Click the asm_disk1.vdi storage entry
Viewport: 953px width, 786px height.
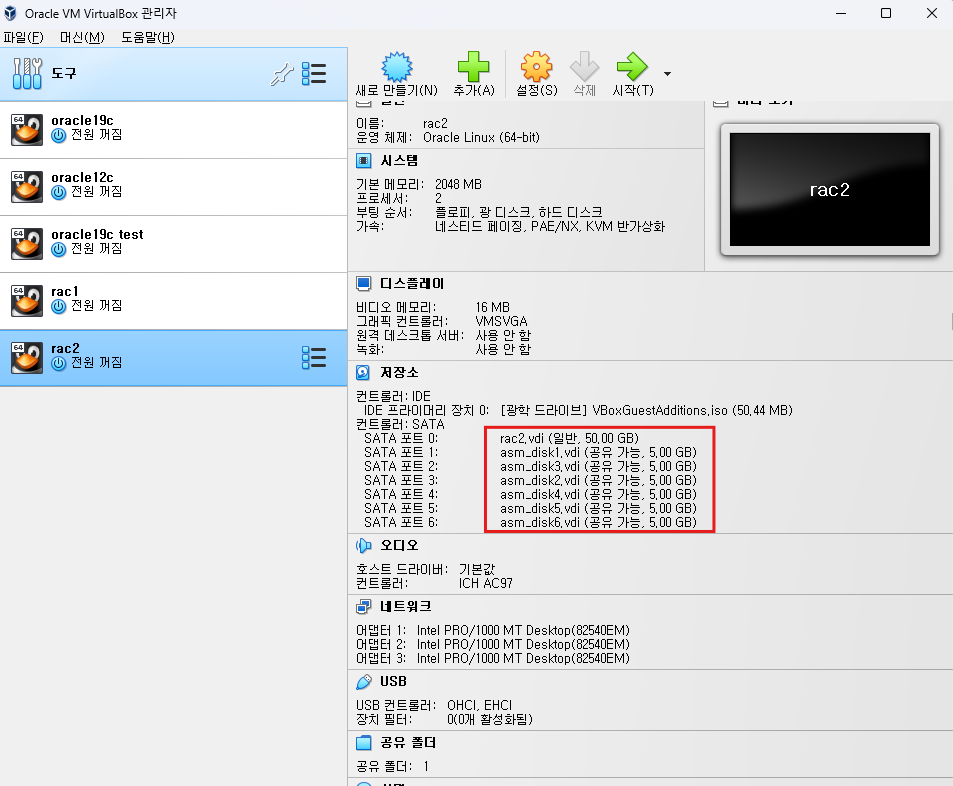pyautogui.click(x=598, y=452)
